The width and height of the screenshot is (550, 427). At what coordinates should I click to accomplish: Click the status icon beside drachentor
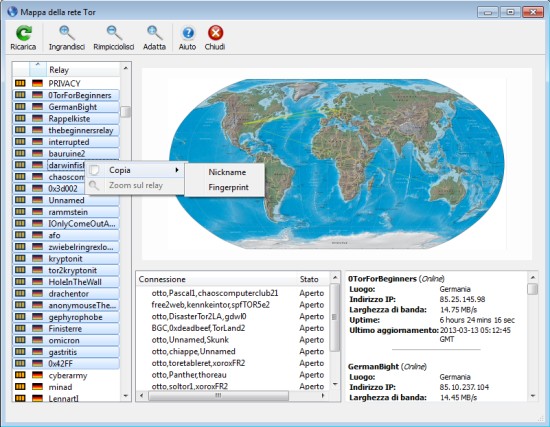point(20,293)
